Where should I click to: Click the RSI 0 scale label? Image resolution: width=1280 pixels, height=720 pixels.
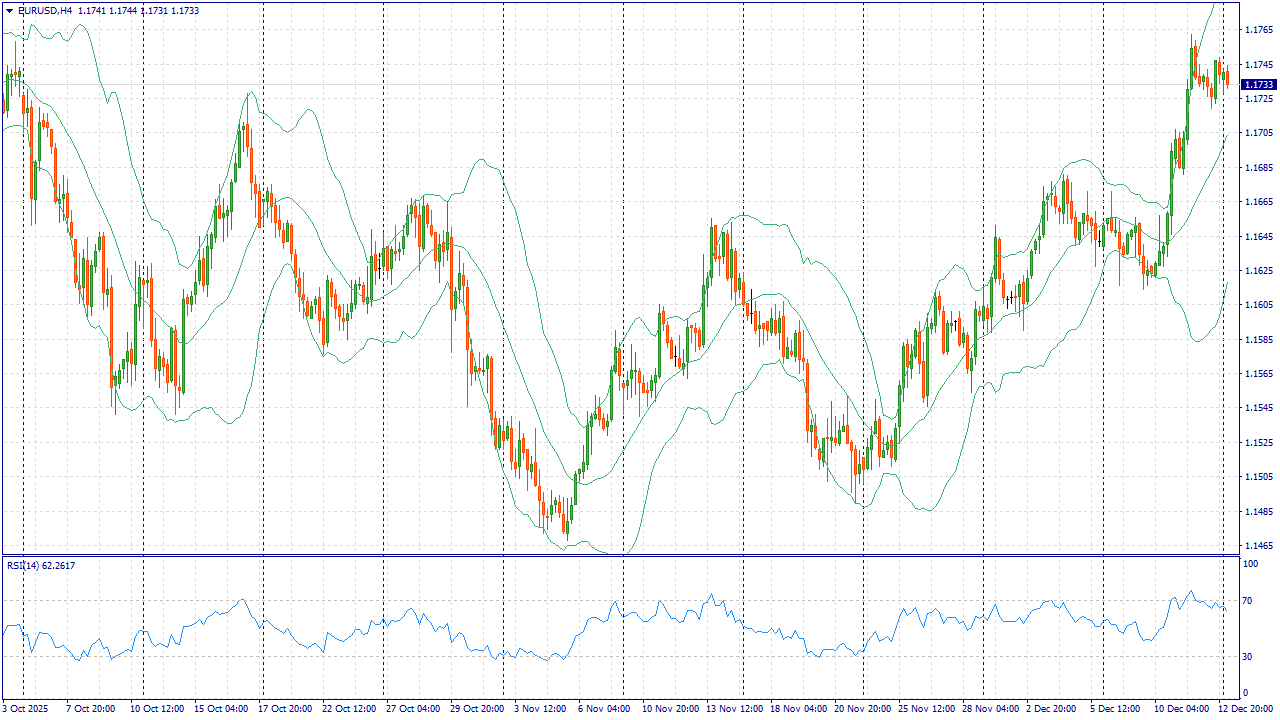[x=1245, y=693]
